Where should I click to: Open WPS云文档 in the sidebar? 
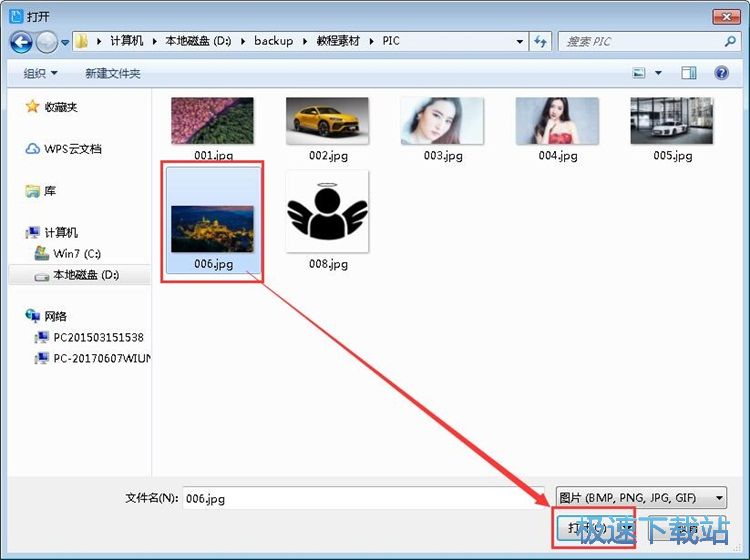coord(73,149)
